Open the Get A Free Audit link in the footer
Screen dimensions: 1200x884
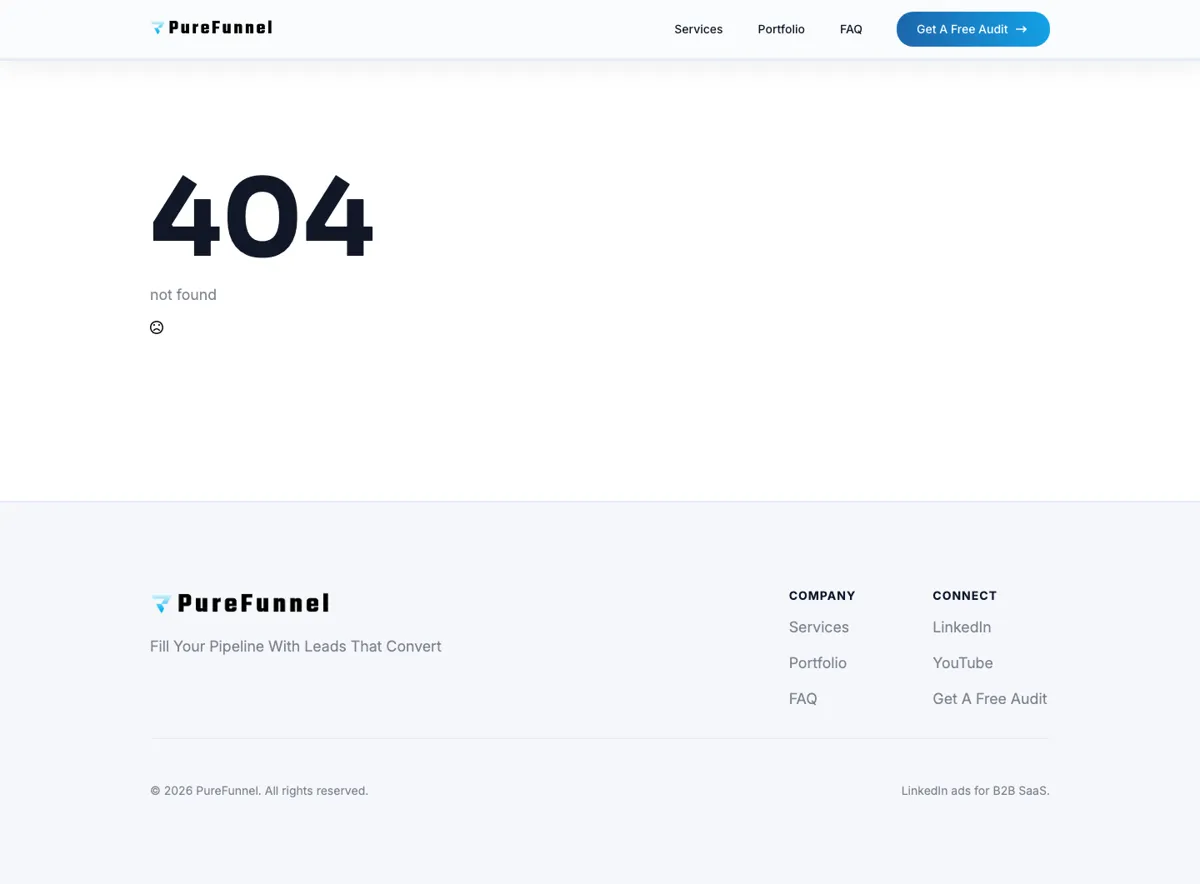[x=990, y=699]
